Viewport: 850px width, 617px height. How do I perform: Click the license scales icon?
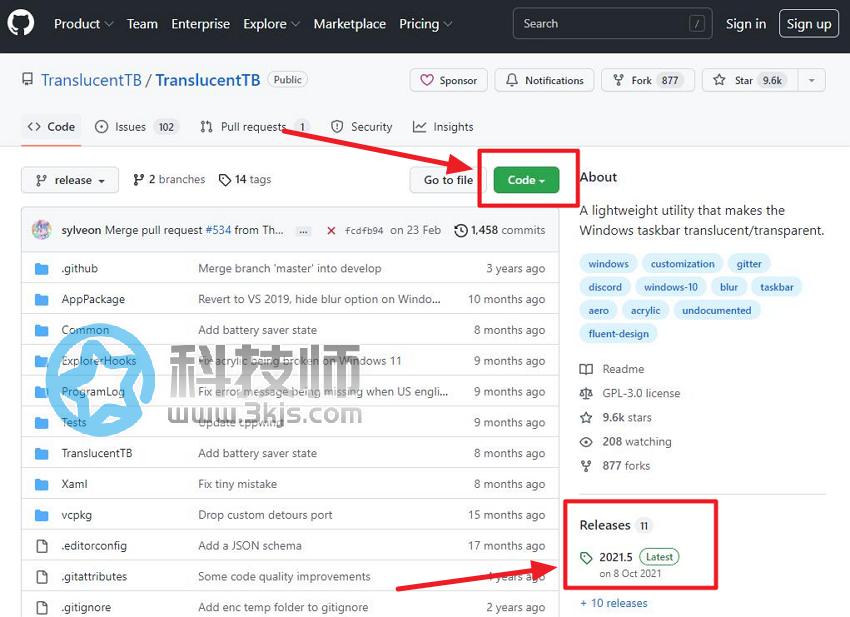[x=586, y=393]
